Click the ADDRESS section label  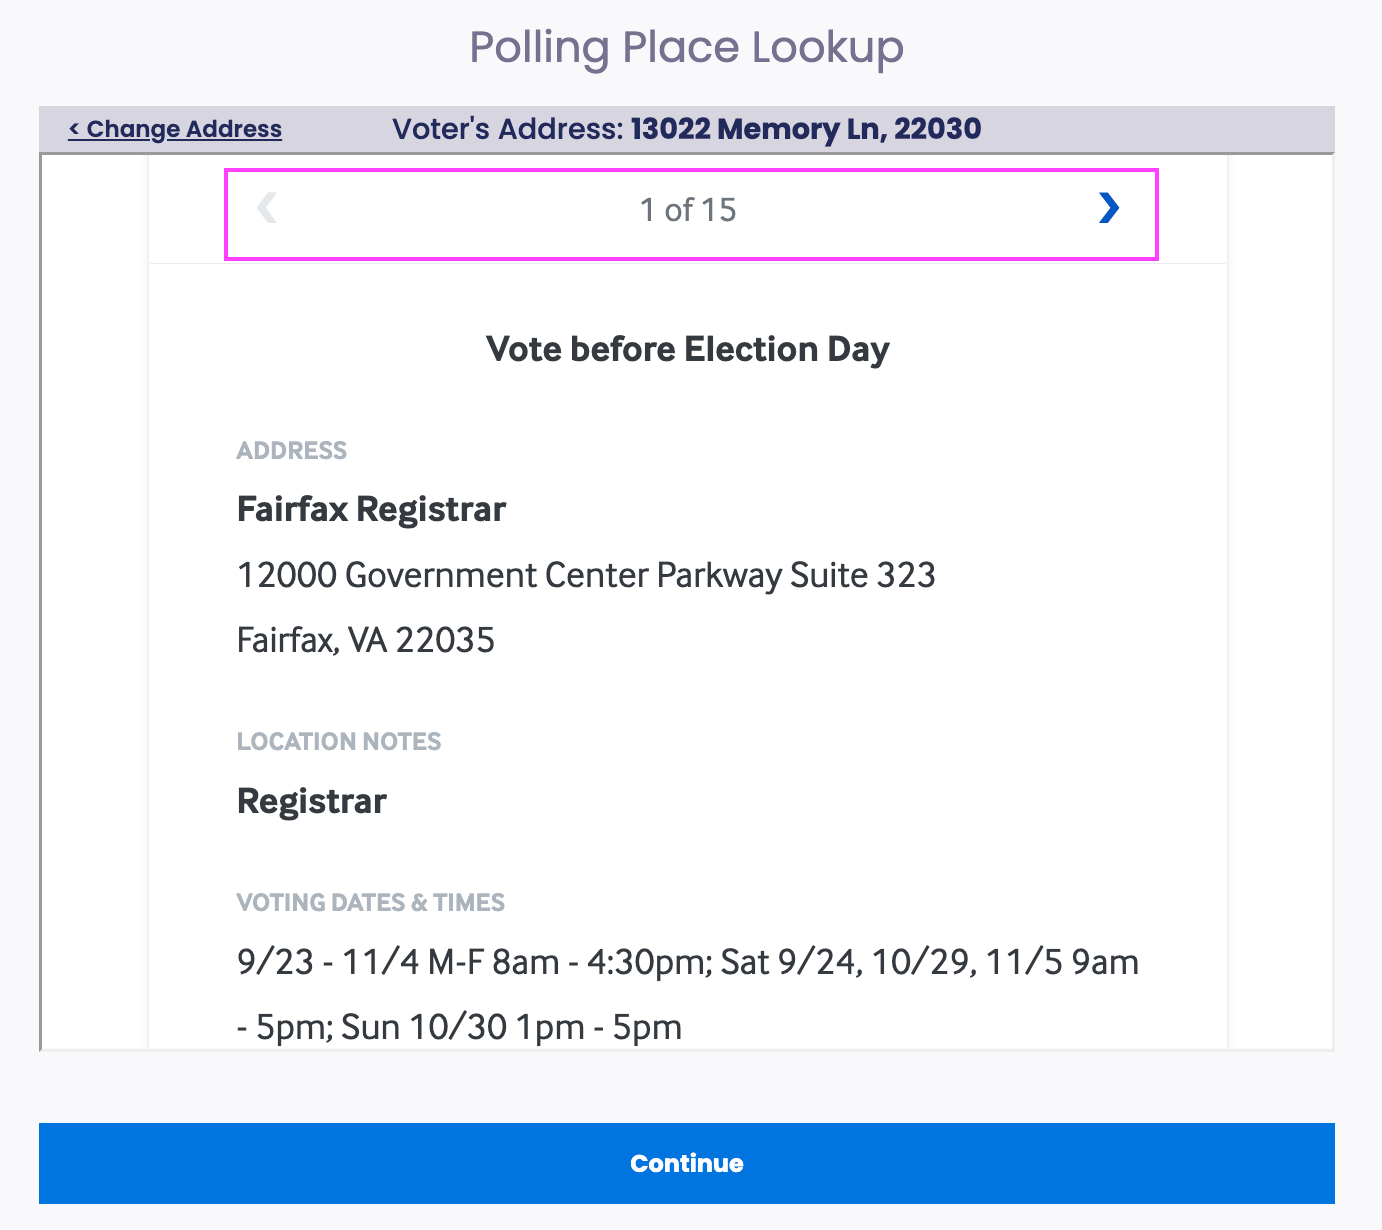pos(292,450)
